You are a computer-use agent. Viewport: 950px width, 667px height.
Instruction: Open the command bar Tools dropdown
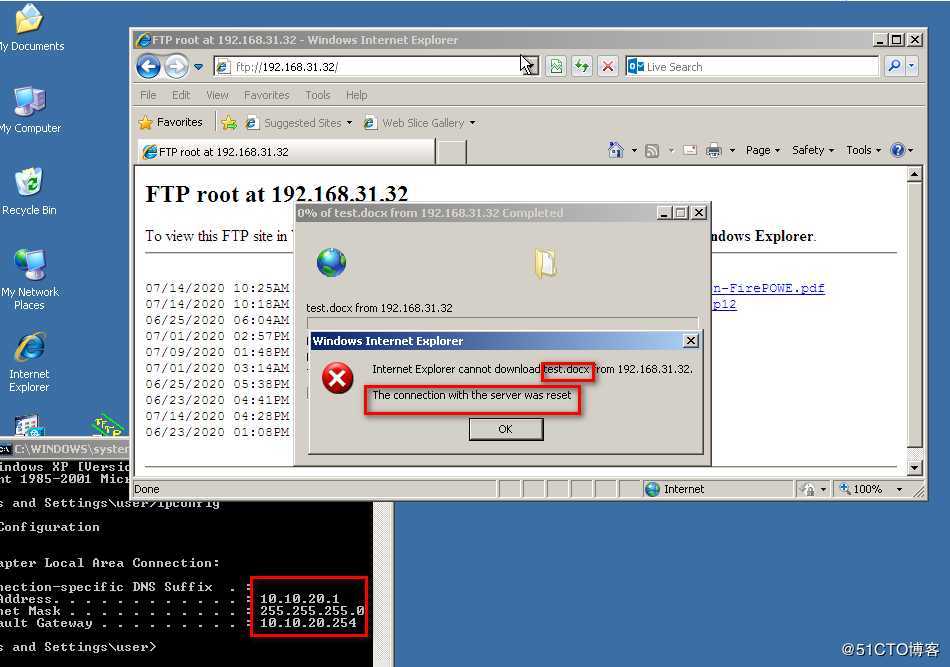[x=863, y=150]
